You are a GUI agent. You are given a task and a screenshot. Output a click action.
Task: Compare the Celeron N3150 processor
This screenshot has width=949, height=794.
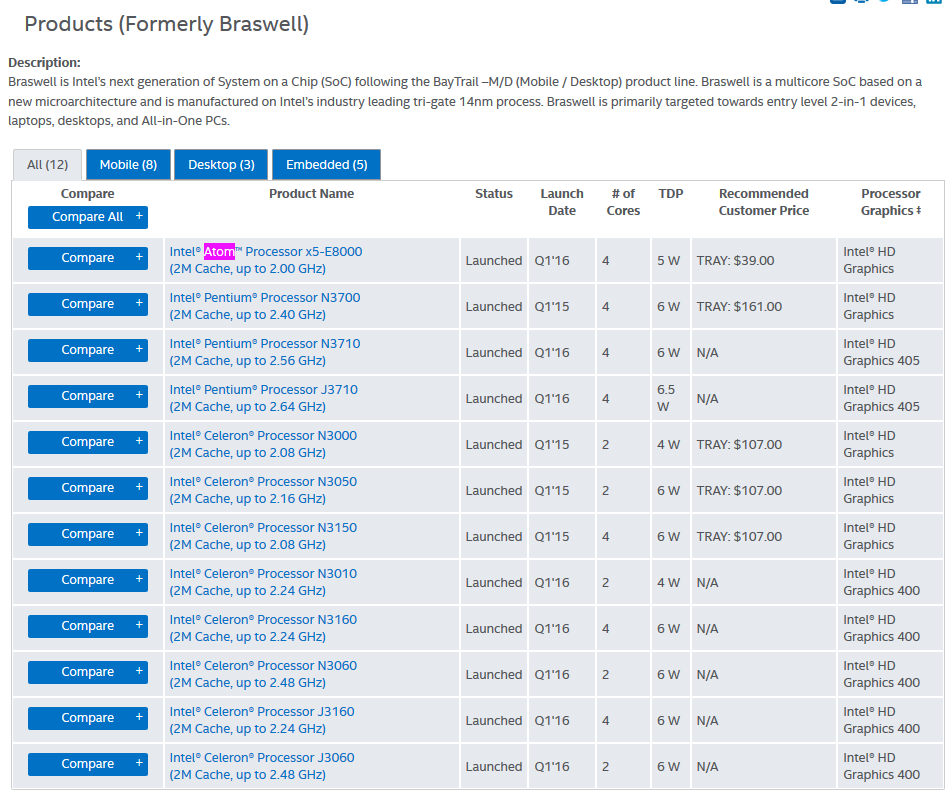(88, 534)
